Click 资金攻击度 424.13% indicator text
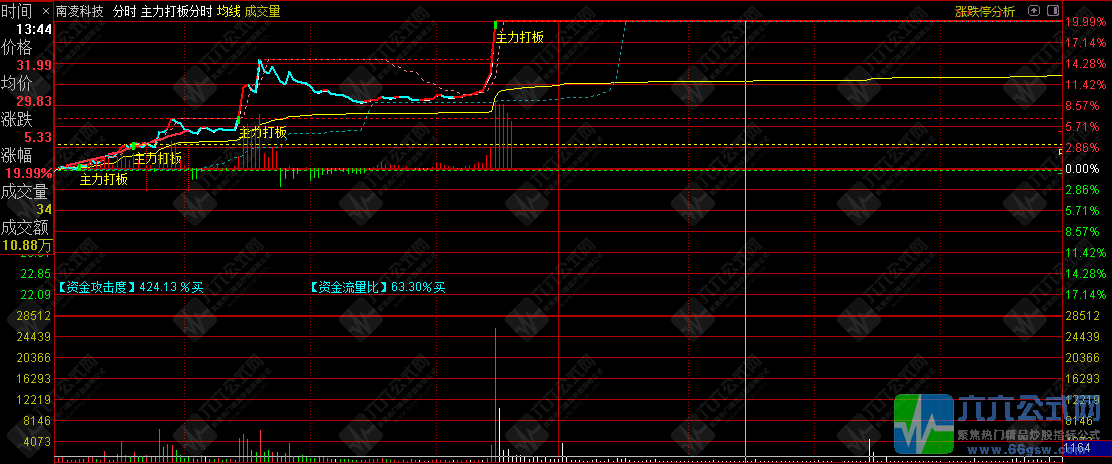Image resolution: width=1112 pixels, height=464 pixels. pos(130,287)
